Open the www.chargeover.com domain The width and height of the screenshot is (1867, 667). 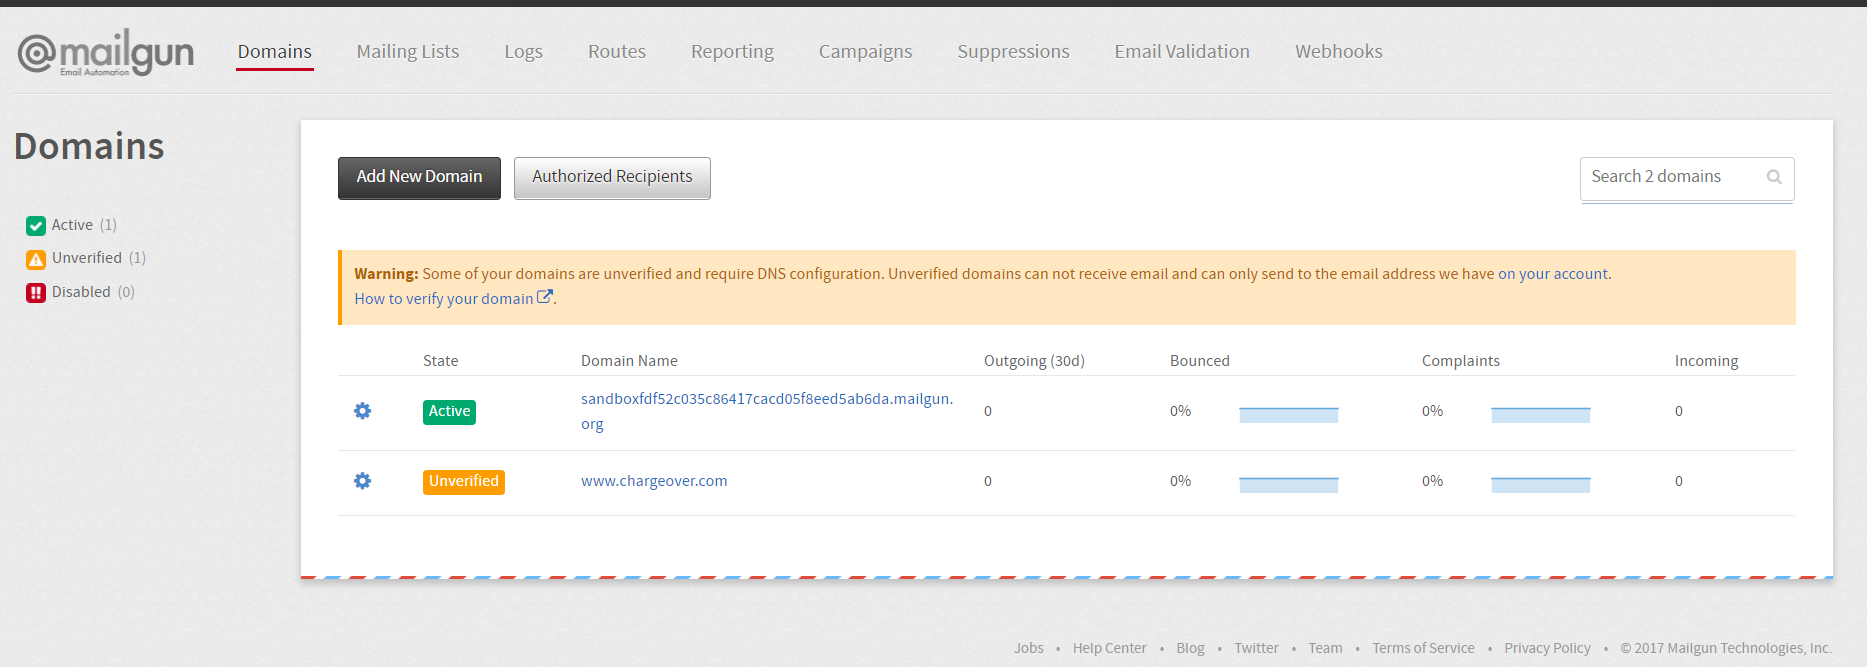[654, 481]
